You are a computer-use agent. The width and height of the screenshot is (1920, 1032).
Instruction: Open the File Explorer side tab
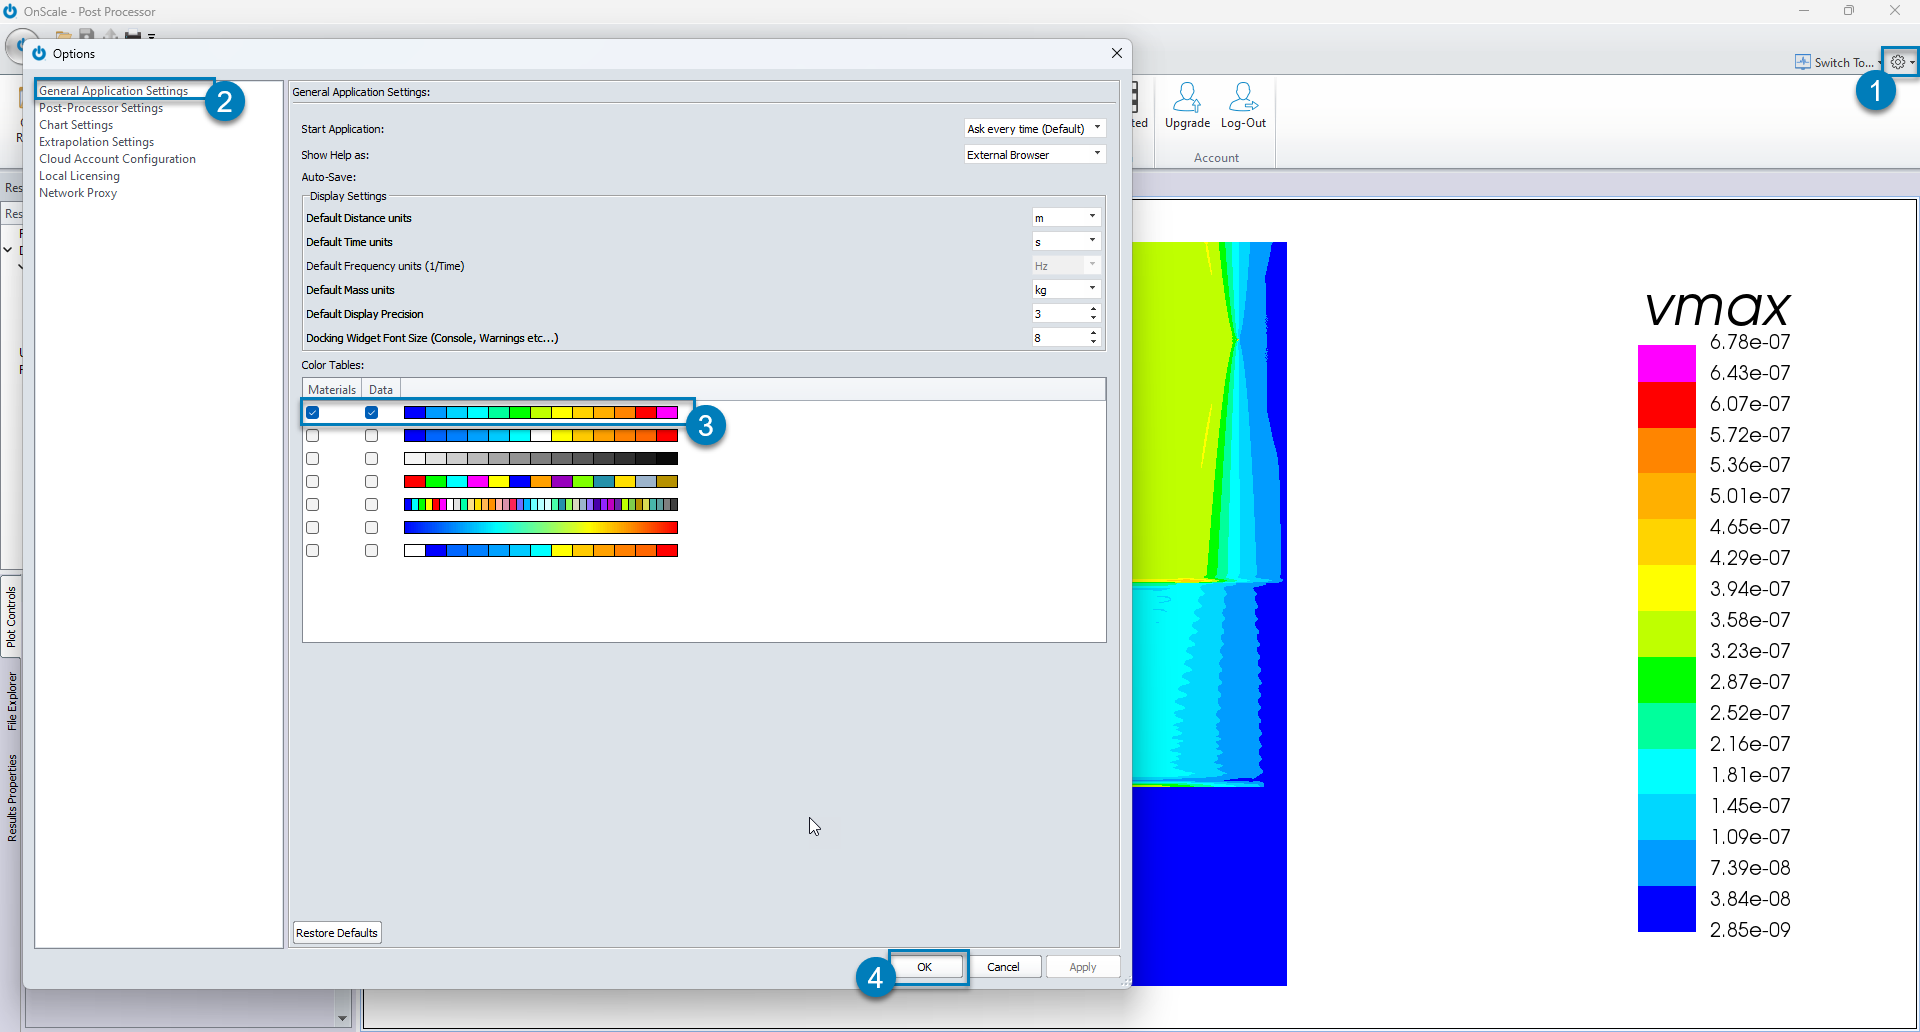click(x=12, y=701)
